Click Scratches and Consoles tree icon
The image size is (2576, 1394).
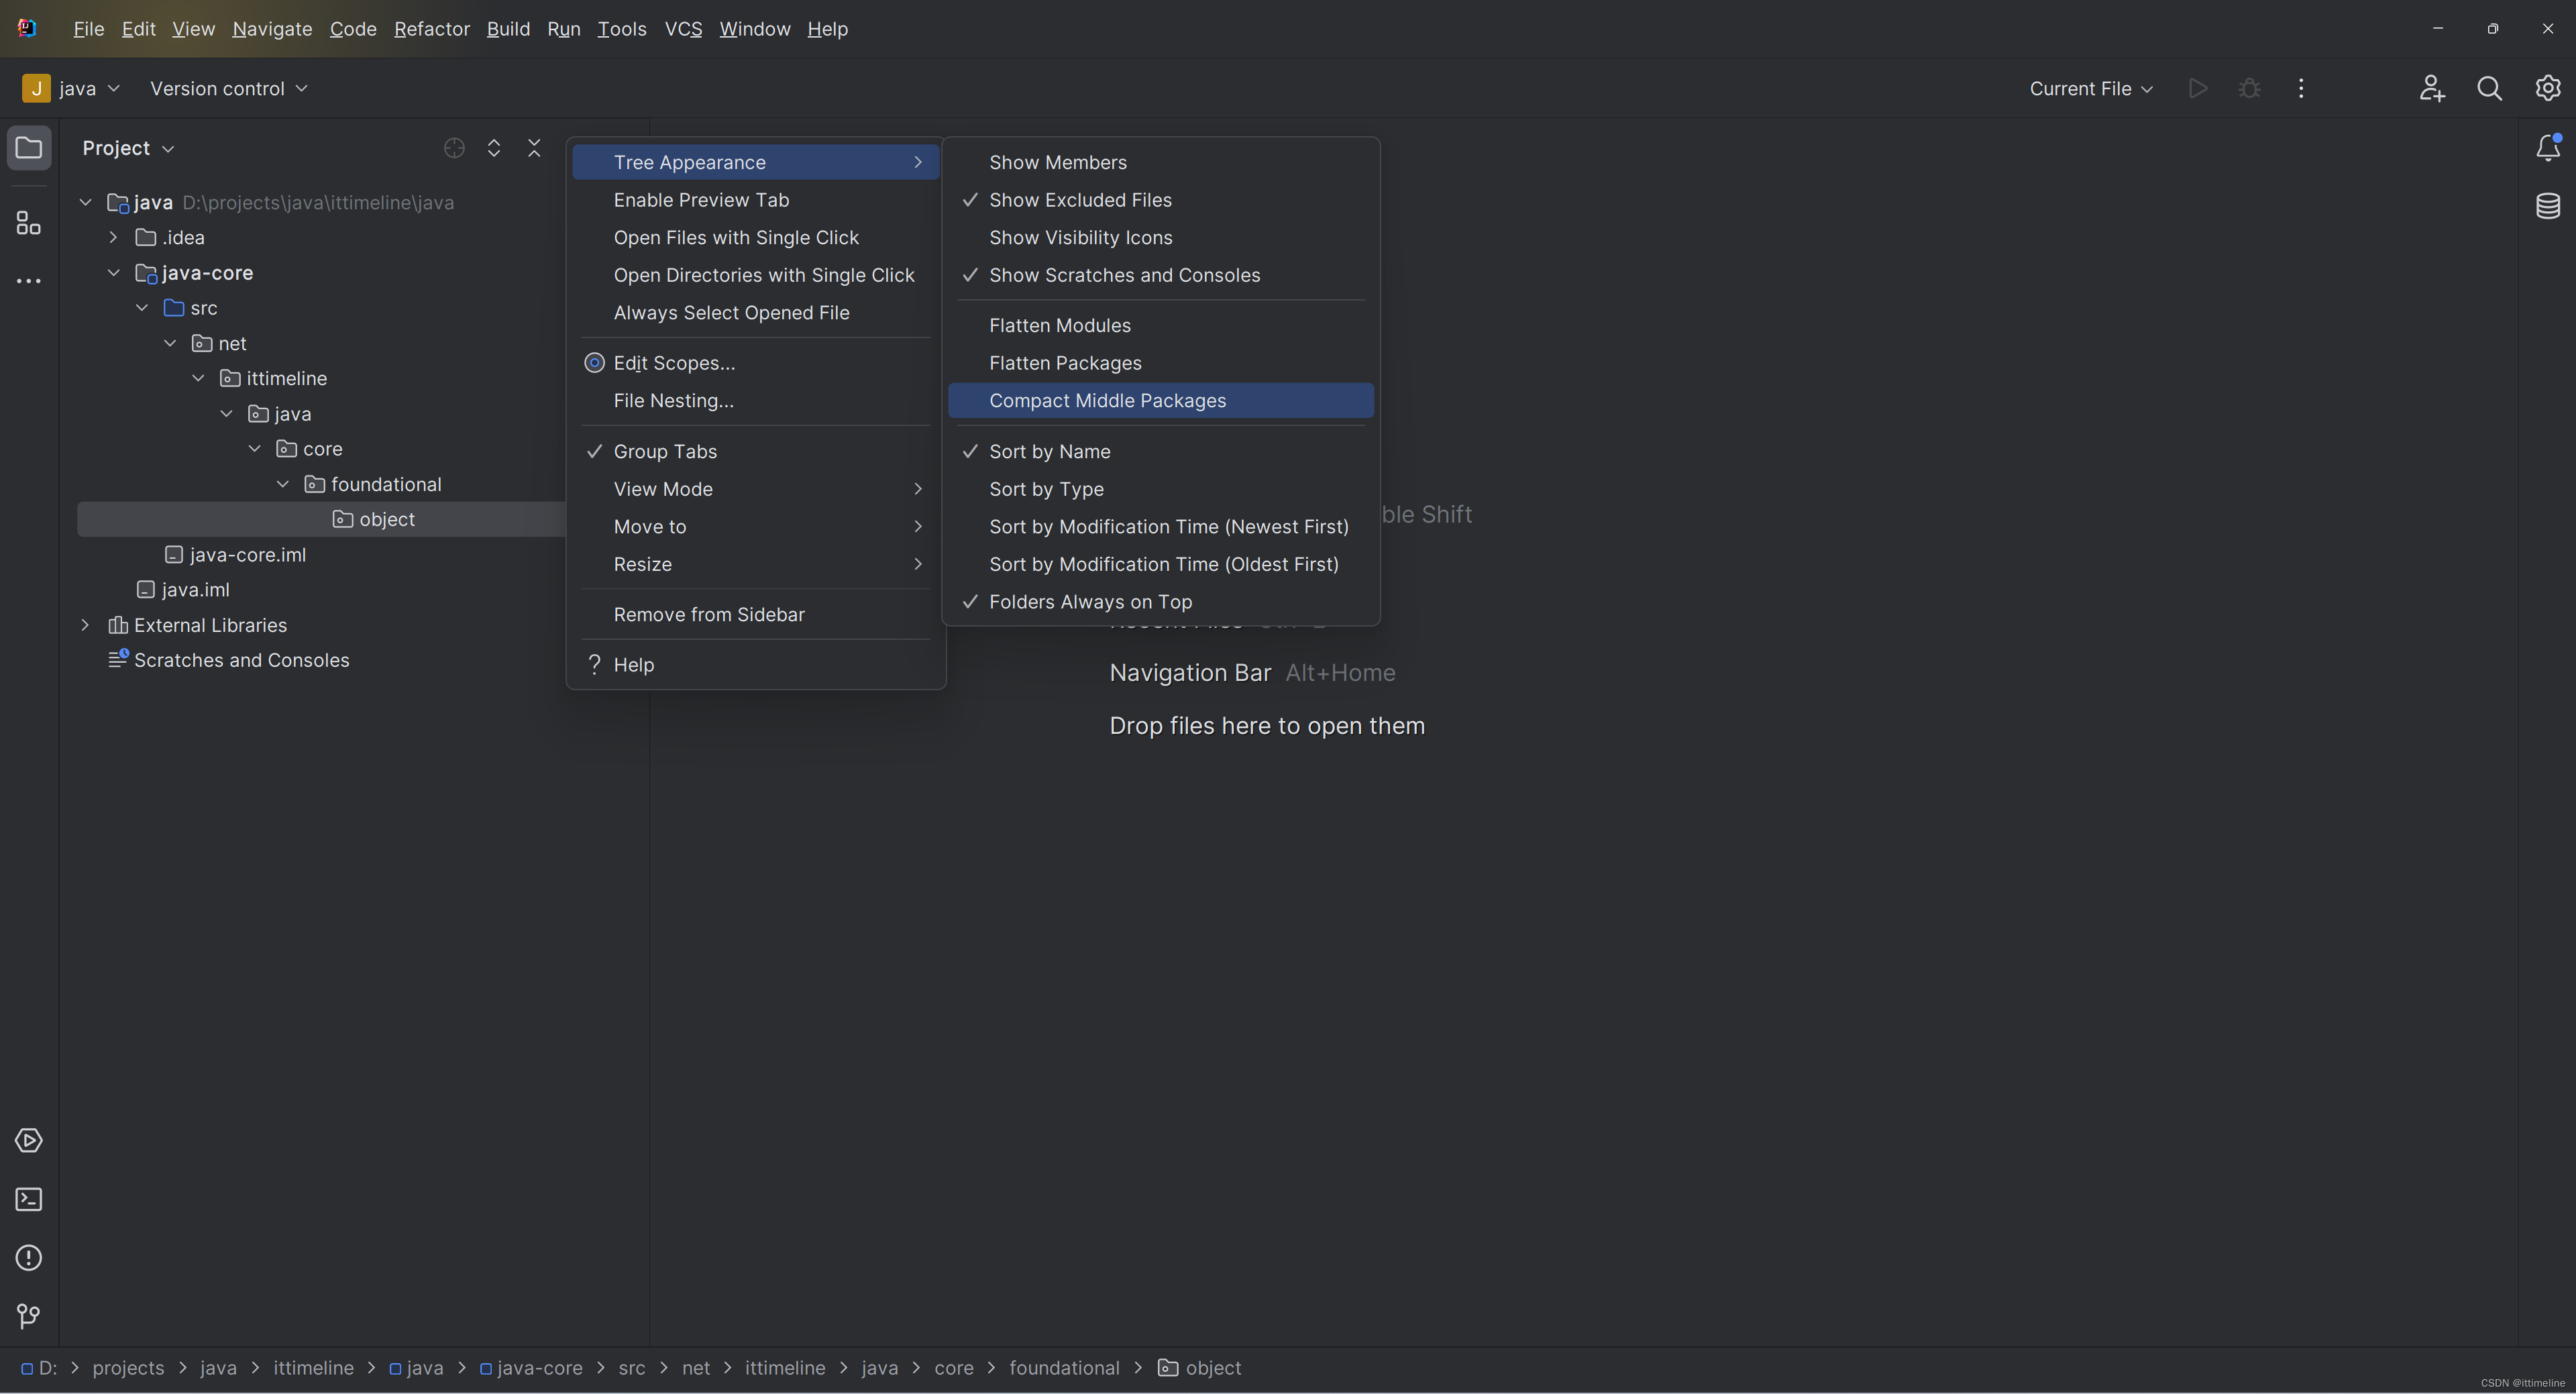click(x=118, y=659)
